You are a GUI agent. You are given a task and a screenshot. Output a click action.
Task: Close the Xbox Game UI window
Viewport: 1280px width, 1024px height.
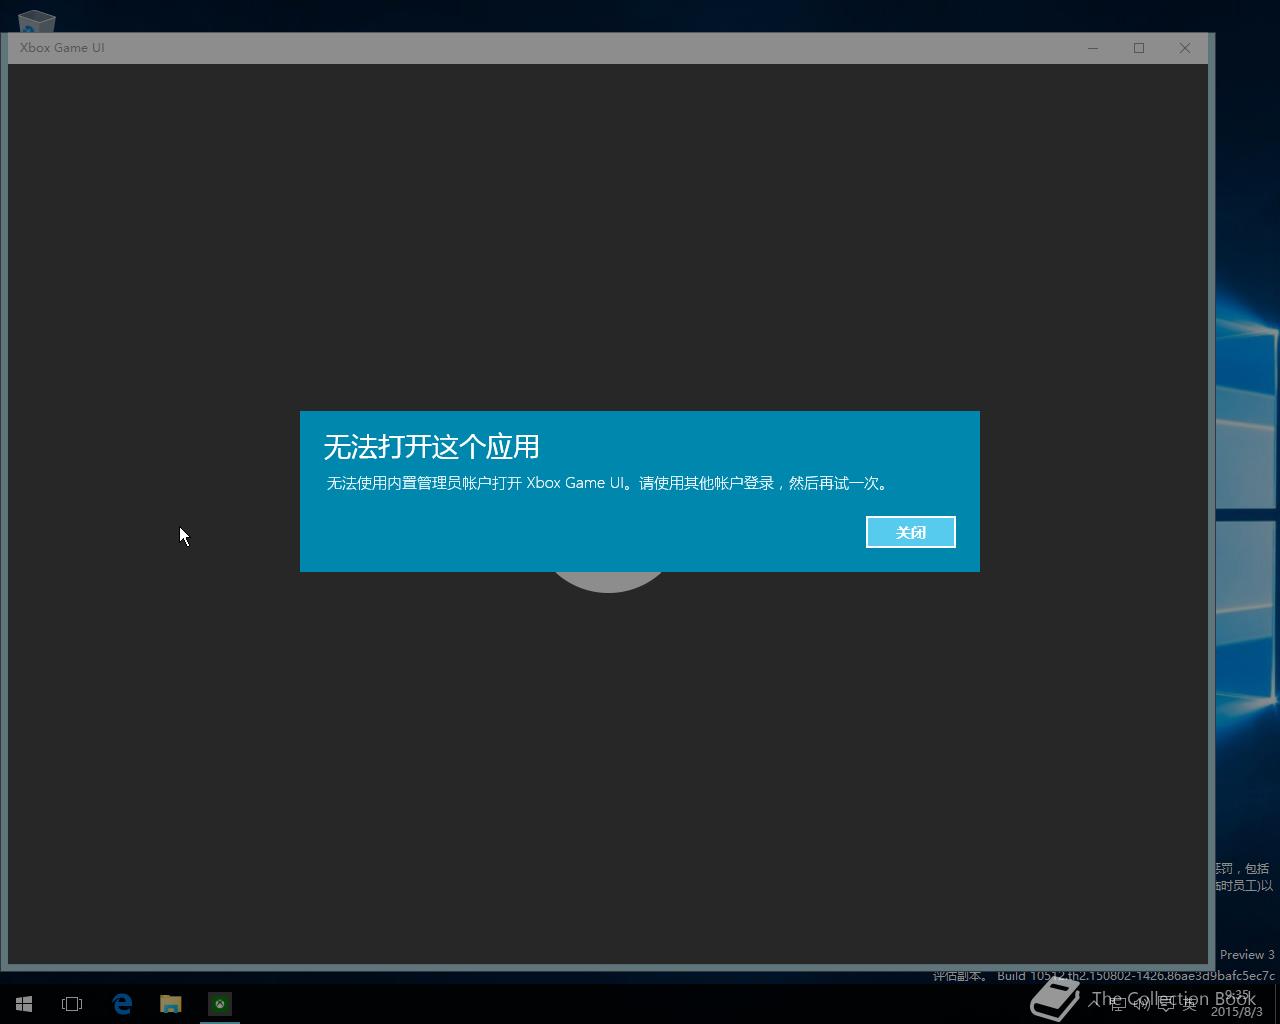1185,48
